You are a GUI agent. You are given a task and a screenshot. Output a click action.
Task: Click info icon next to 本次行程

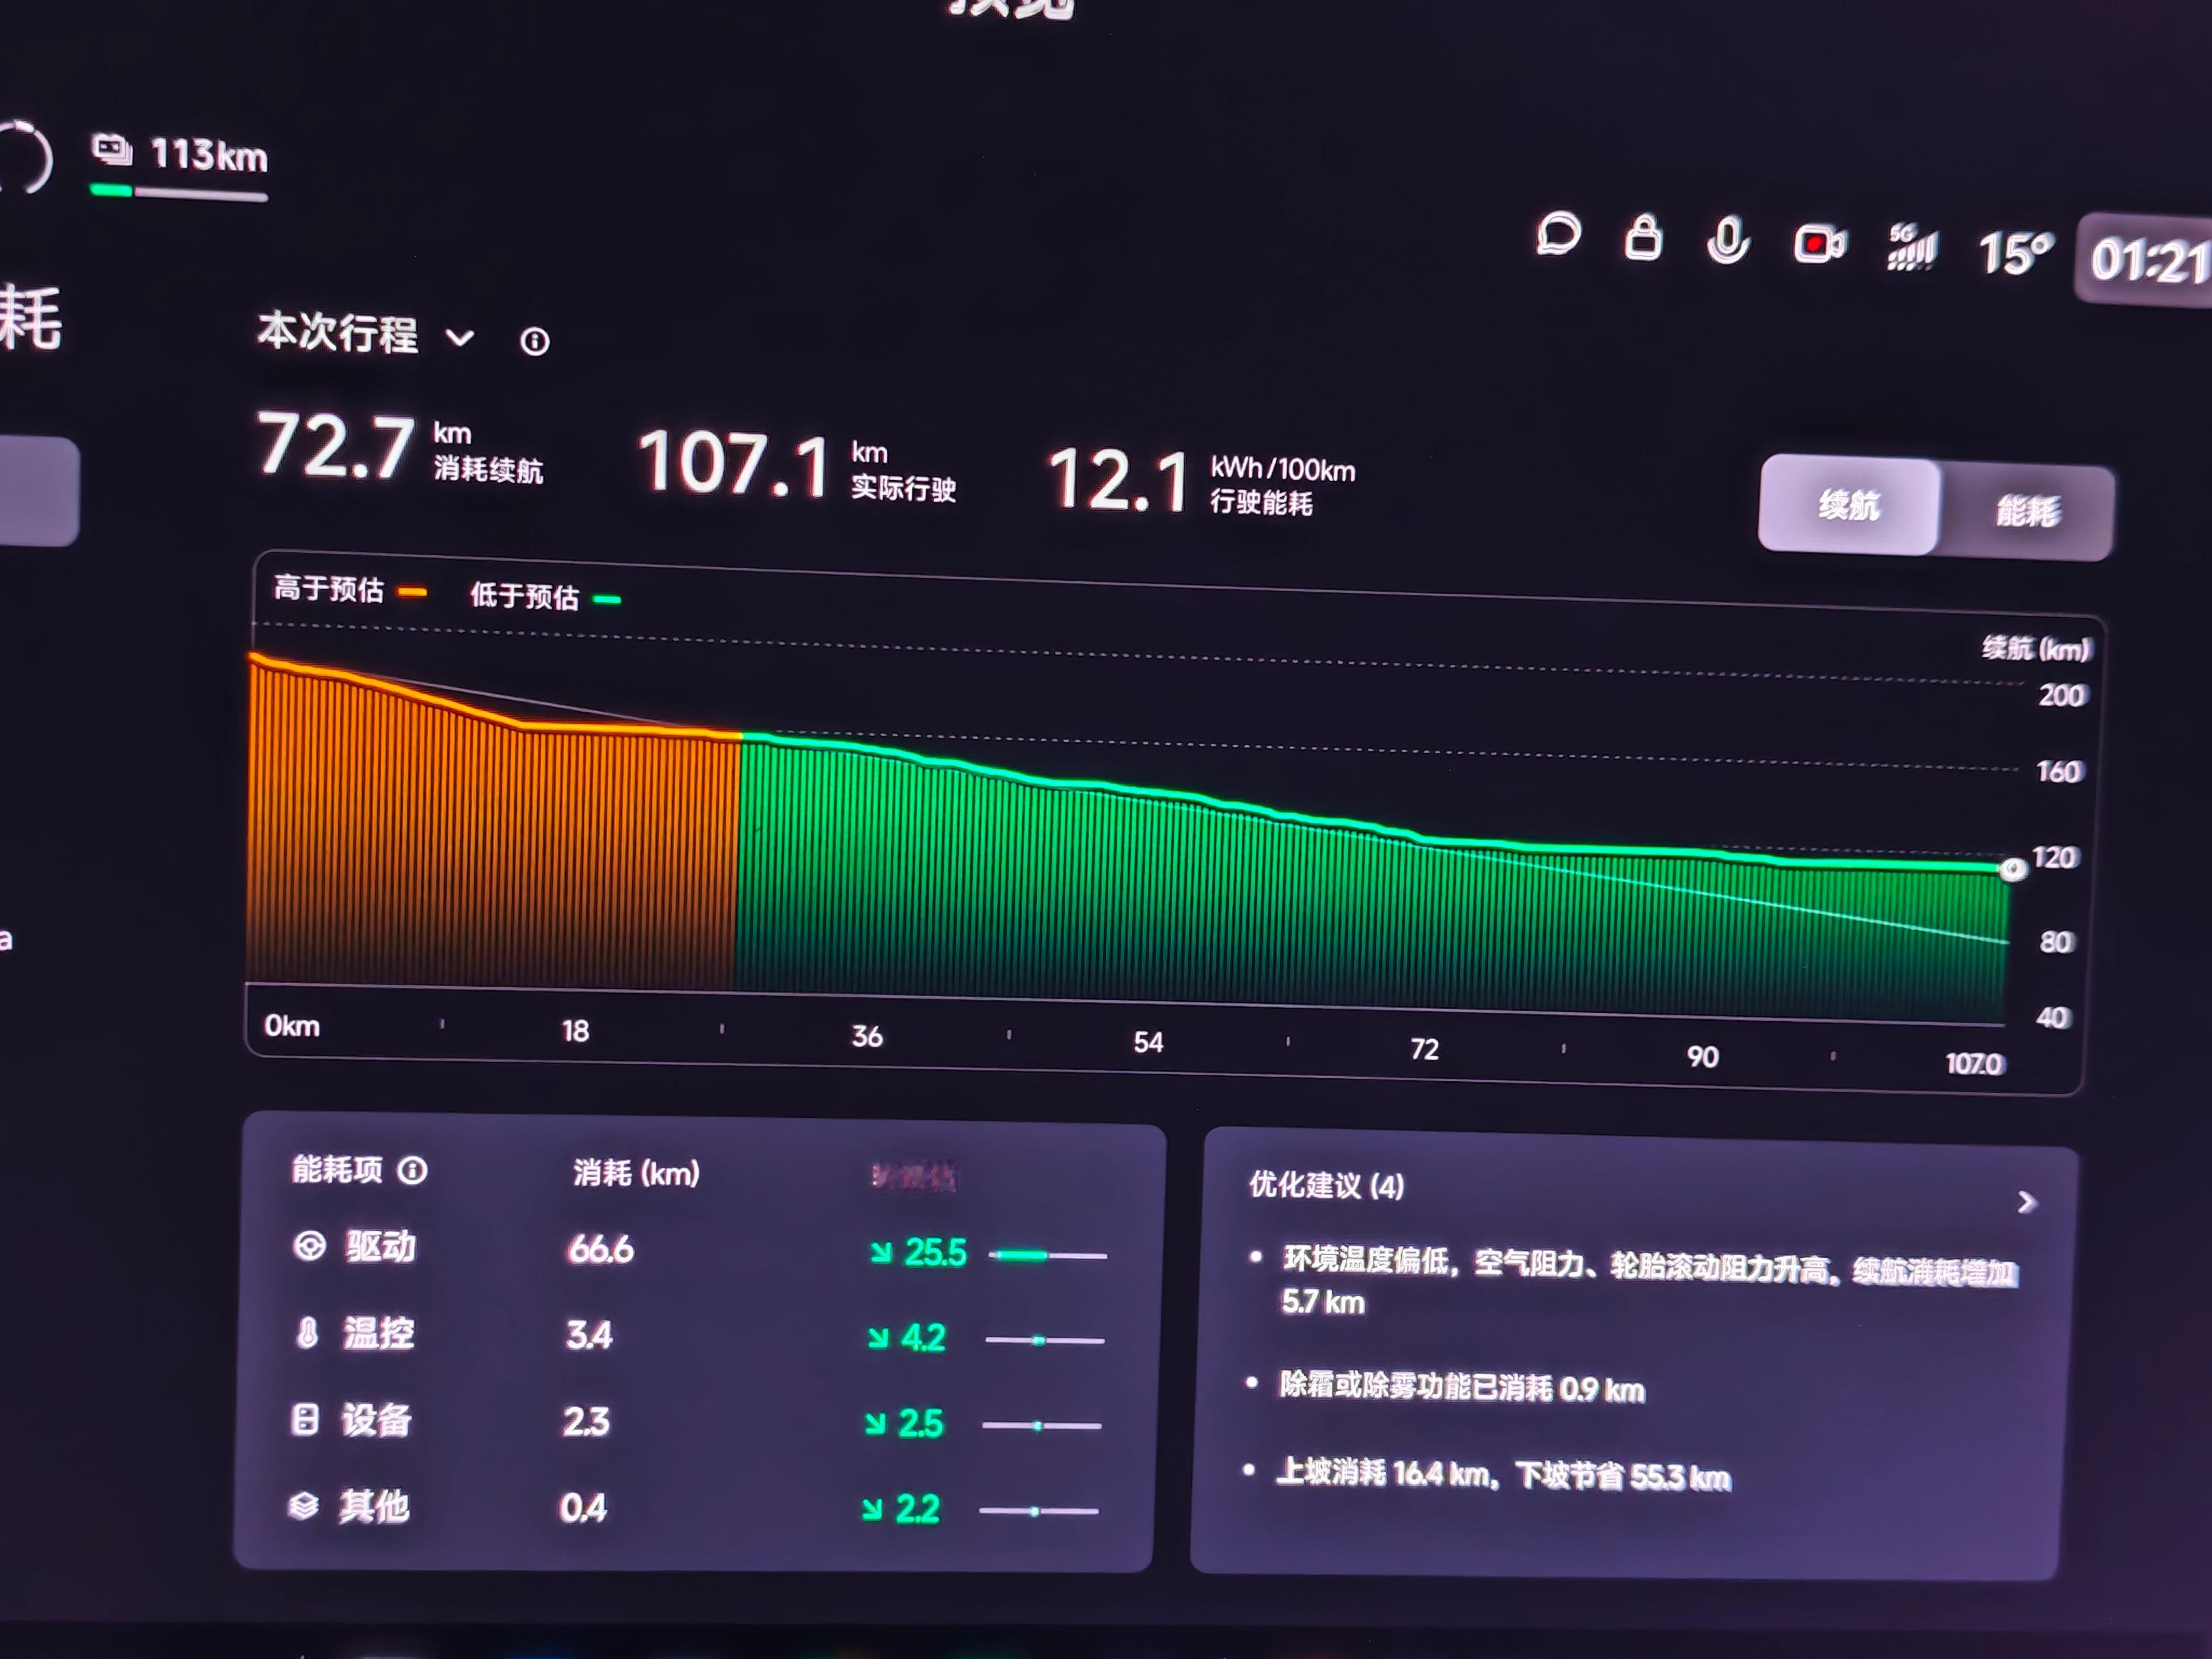[x=535, y=342]
